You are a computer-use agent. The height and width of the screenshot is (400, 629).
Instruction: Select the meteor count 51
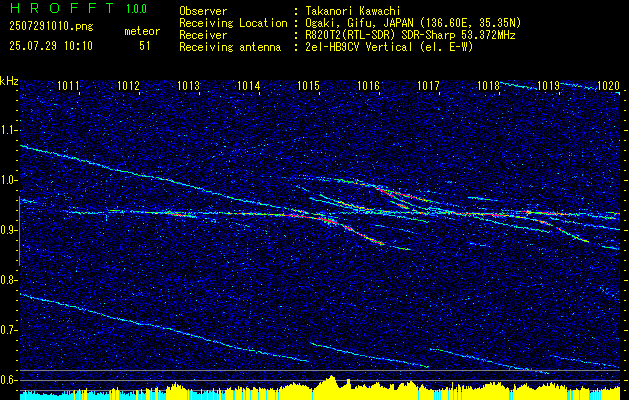coord(145,46)
